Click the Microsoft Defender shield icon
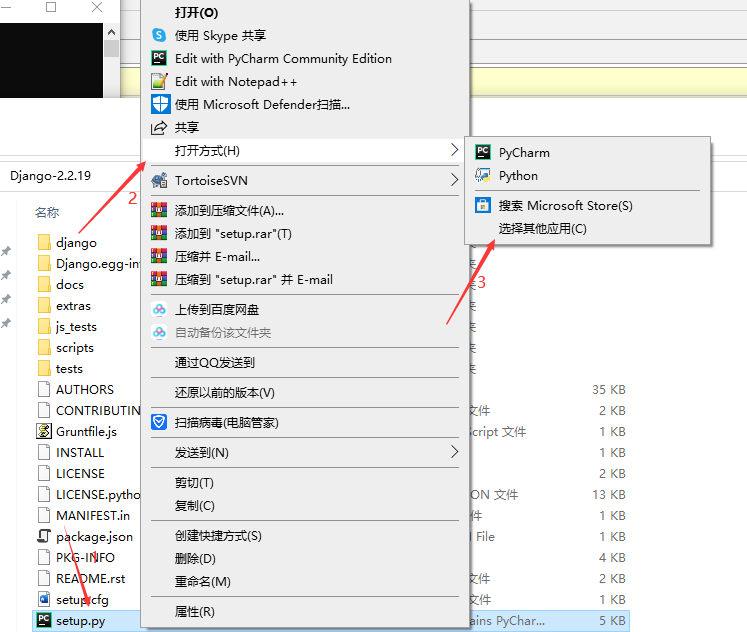747x632 pixels. (x=160, y=104)
